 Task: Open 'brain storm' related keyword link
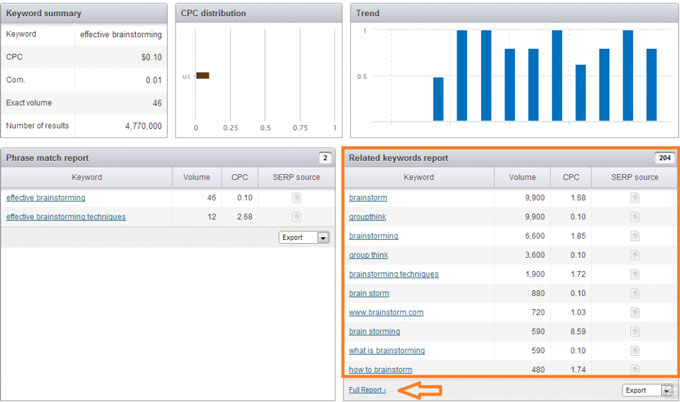[369, 293]
